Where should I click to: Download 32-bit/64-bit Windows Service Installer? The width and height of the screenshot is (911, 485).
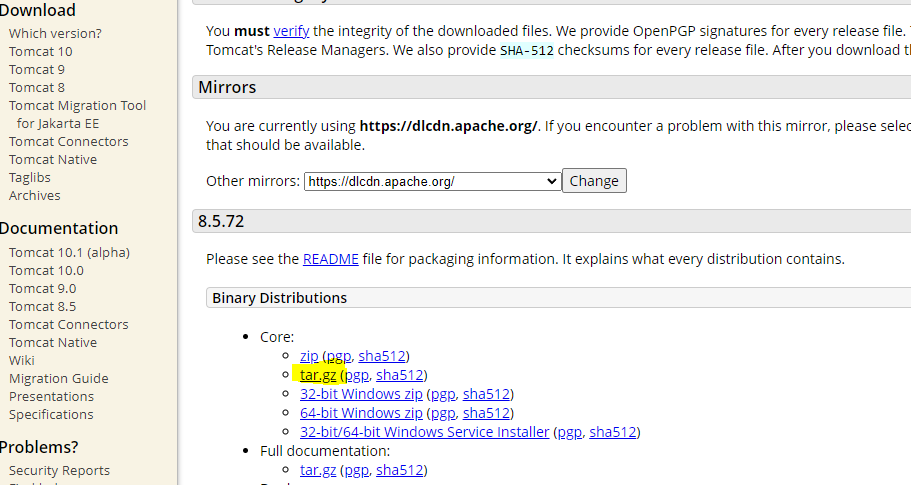425,432
